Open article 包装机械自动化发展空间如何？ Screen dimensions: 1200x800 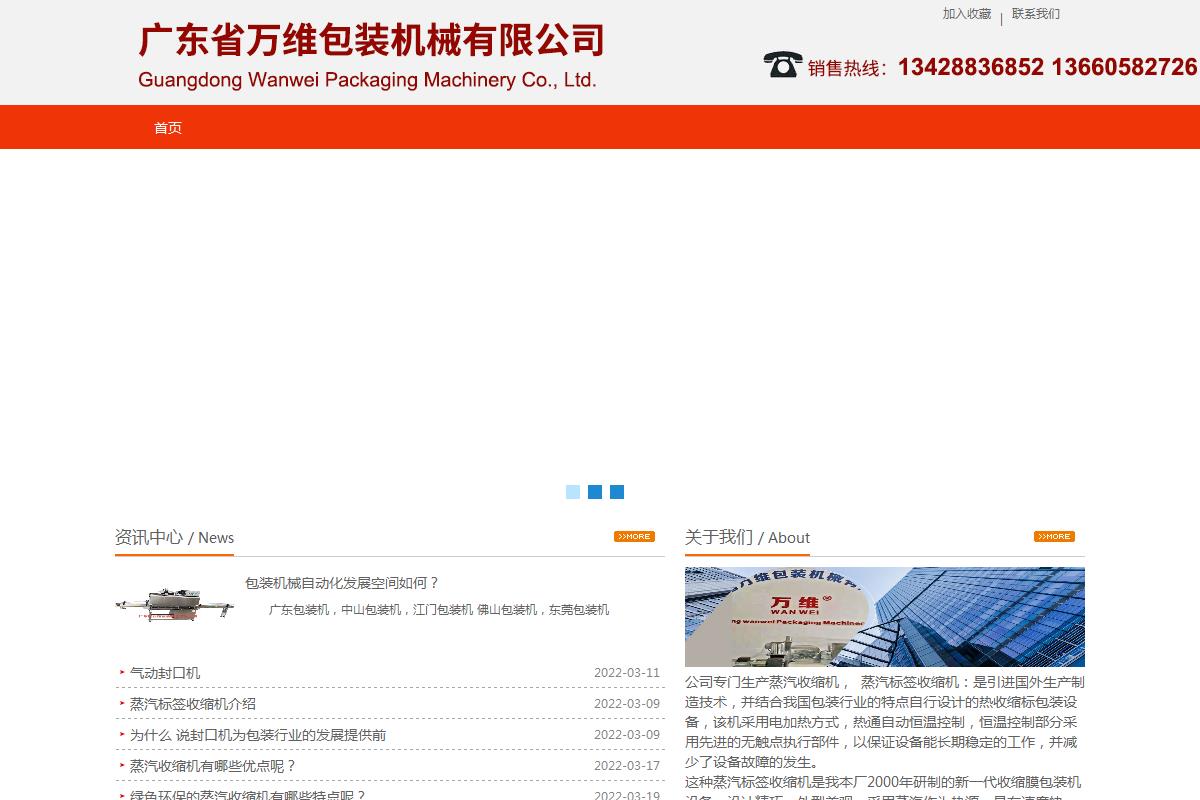point(342,583)
